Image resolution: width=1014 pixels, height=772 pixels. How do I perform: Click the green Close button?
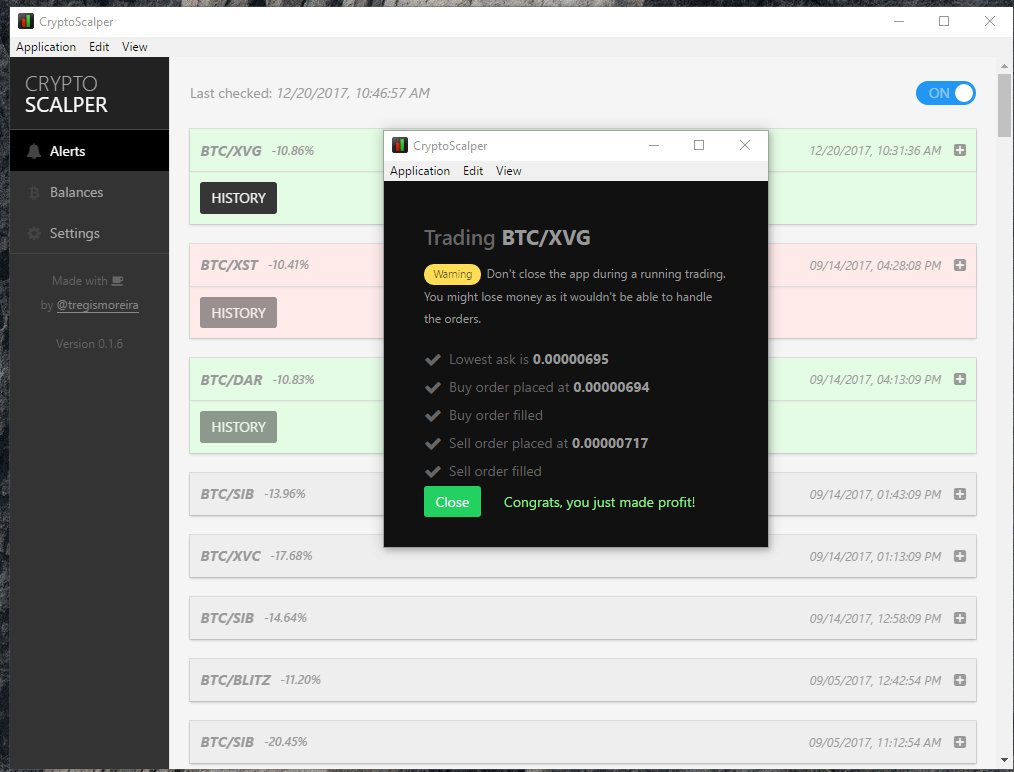[452, 502]
